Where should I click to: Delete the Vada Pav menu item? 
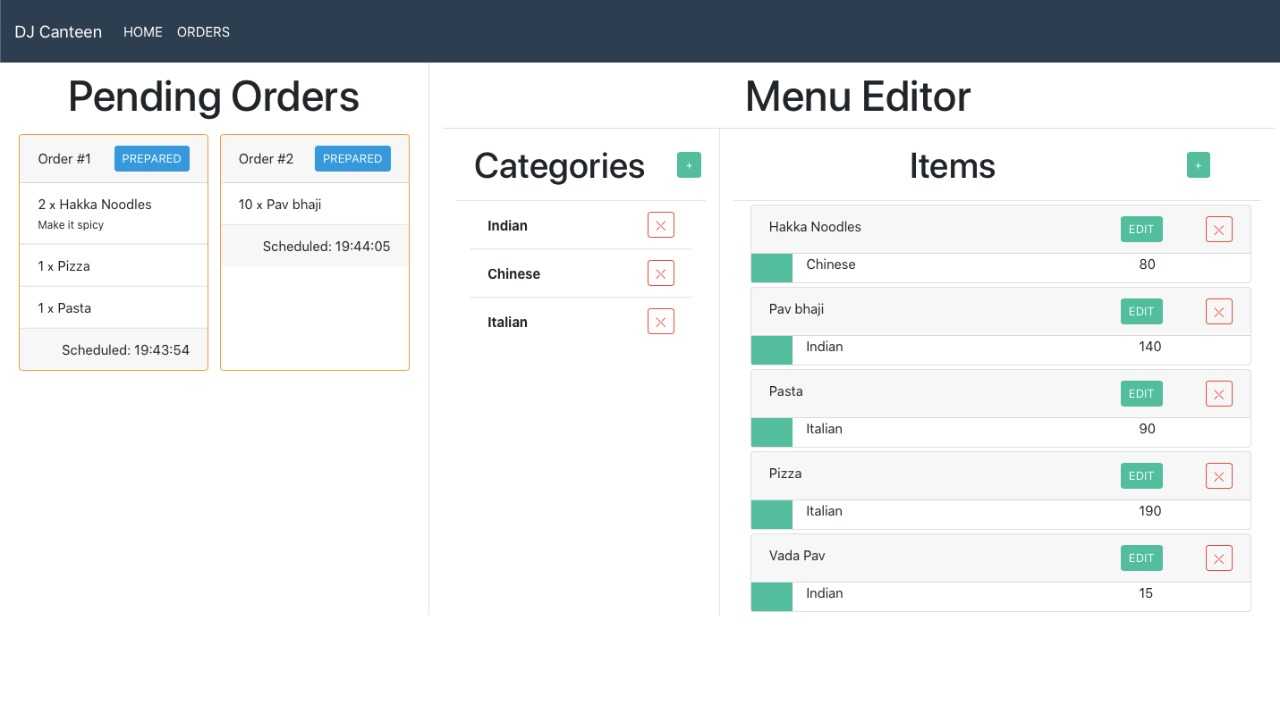pos(1219,558)
